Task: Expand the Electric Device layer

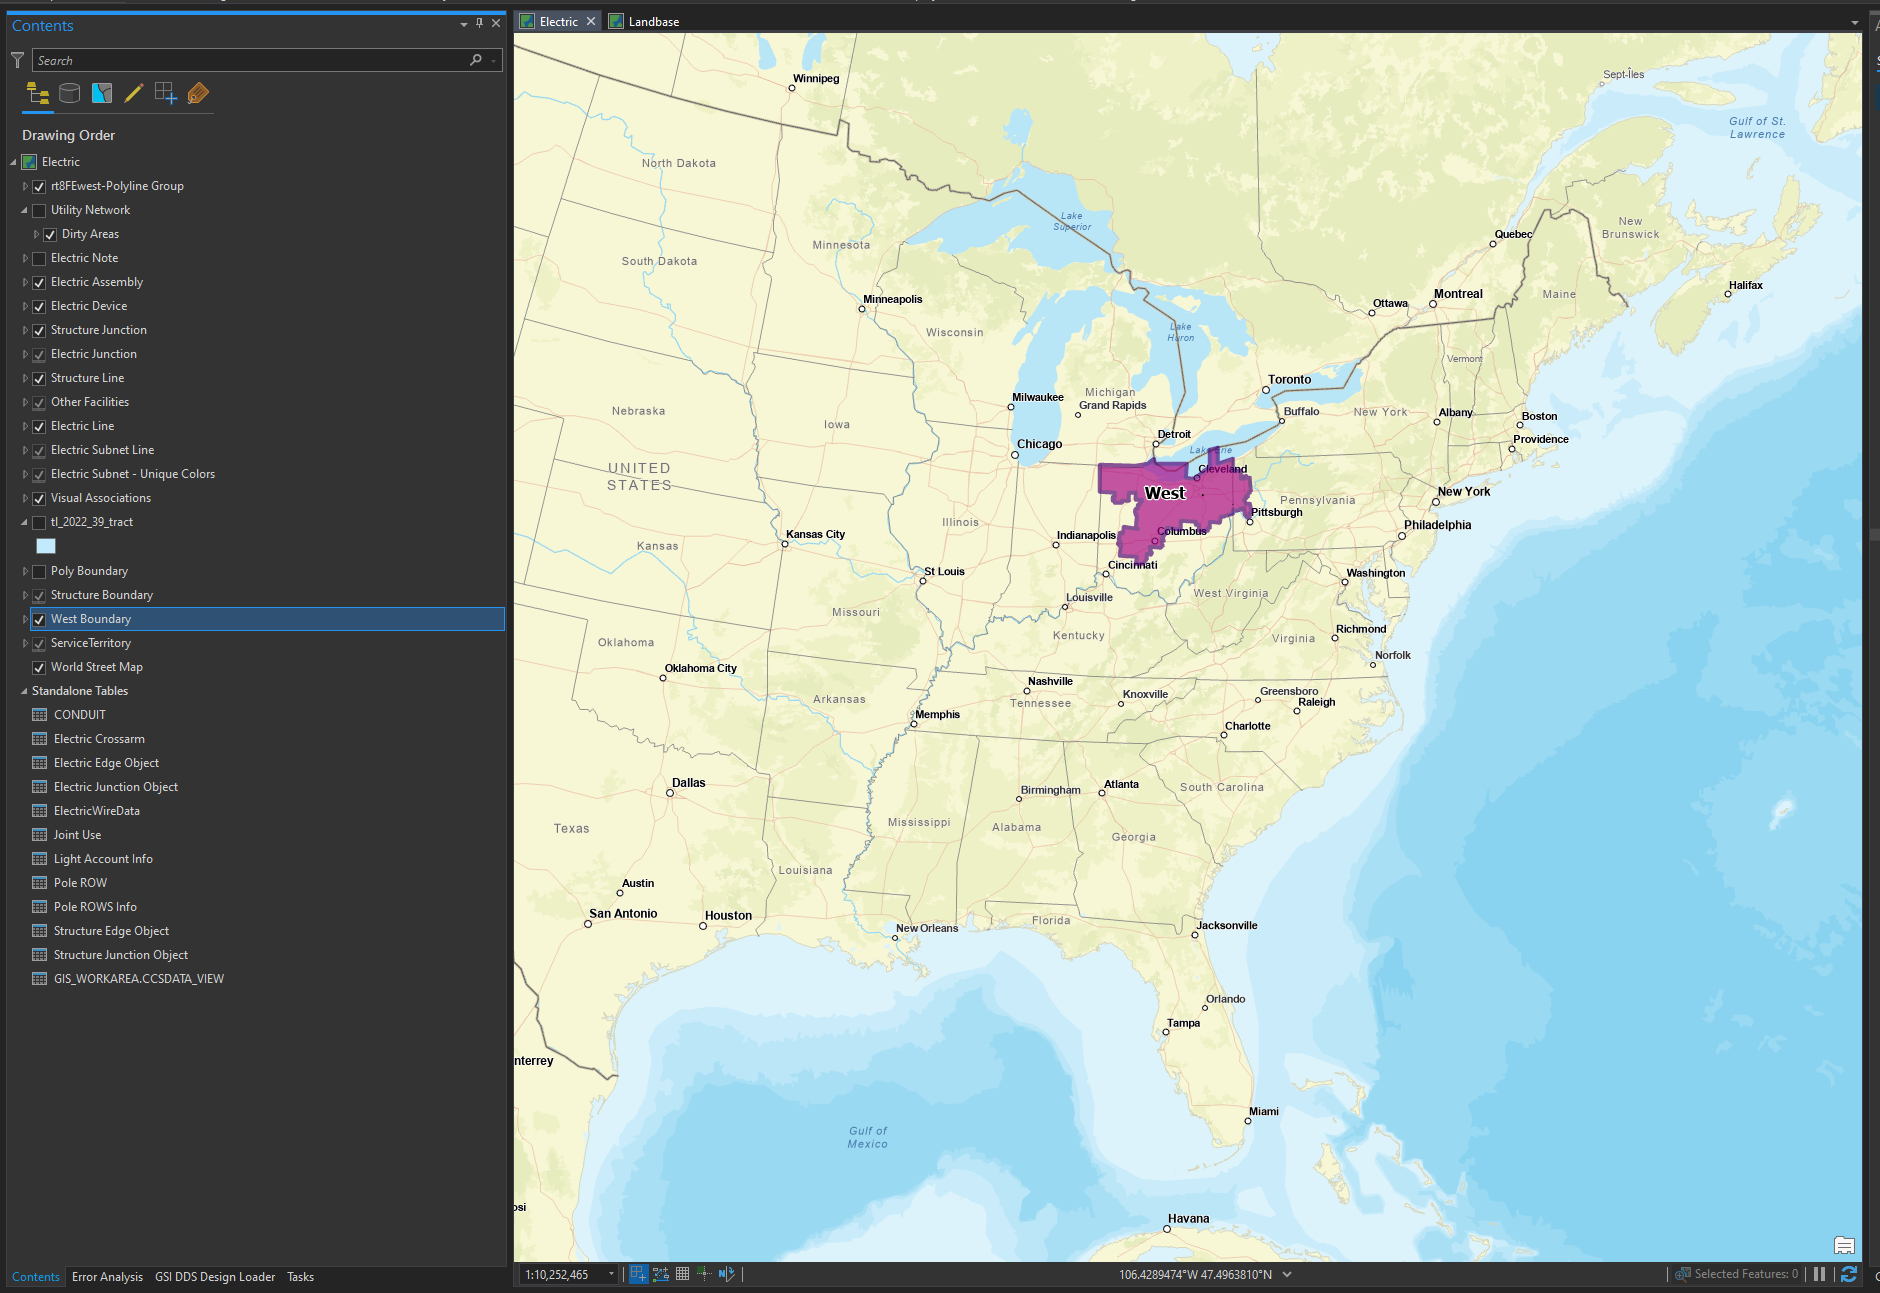Action: [x=24, y=306]
